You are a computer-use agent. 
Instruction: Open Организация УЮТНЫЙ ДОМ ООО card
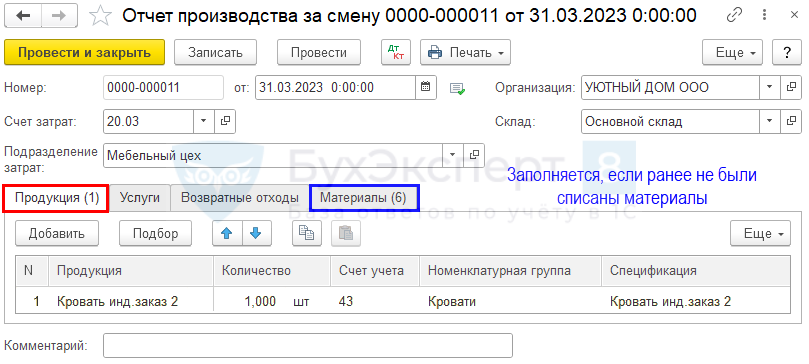[791, 87]
